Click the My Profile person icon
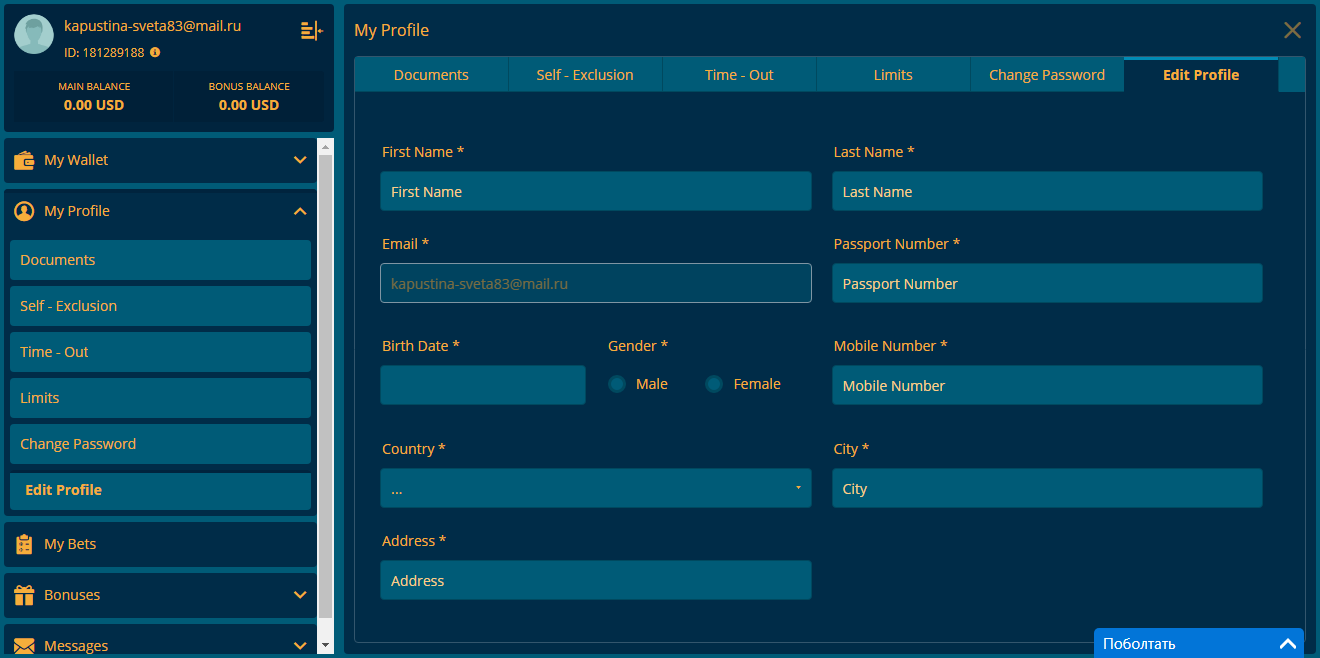This screenshot has width=1320, height=658. click(24, 211)
